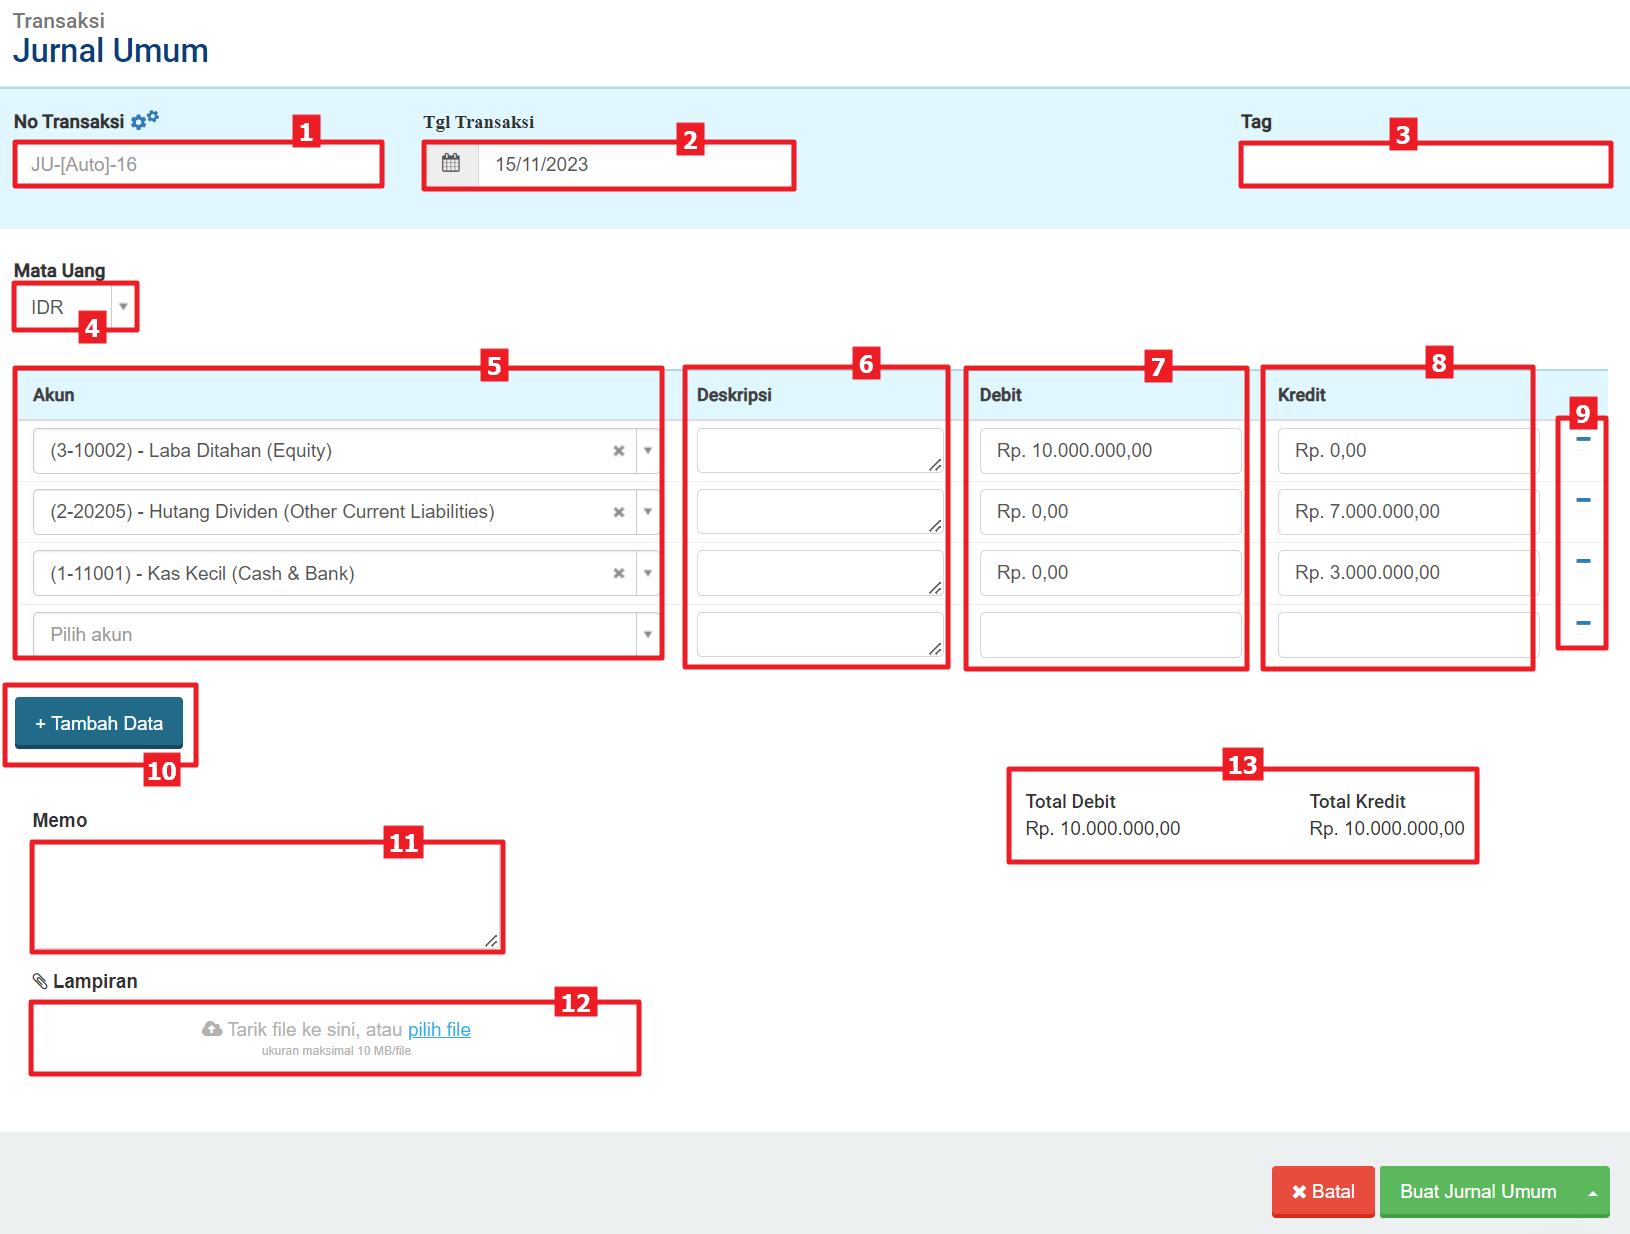Clear the Kas Kecil account selection
The width and height of the screenshot is (1630, 1234).
tap(619, 573)
